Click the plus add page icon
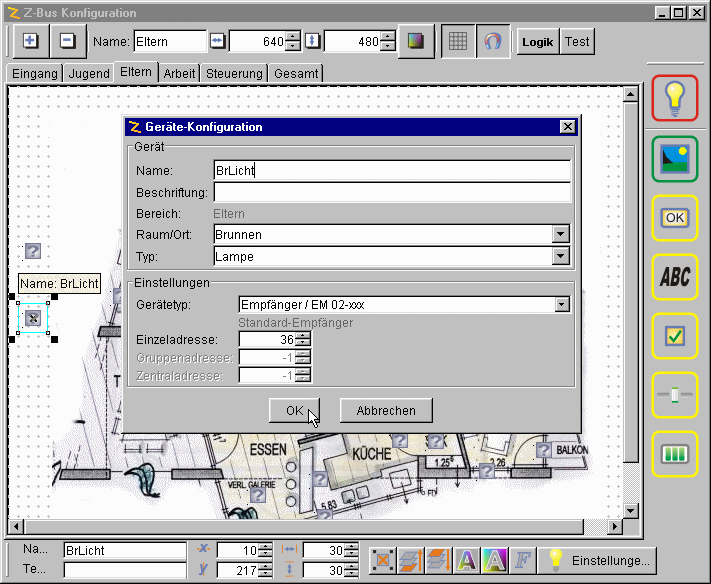 click(31, 42)
